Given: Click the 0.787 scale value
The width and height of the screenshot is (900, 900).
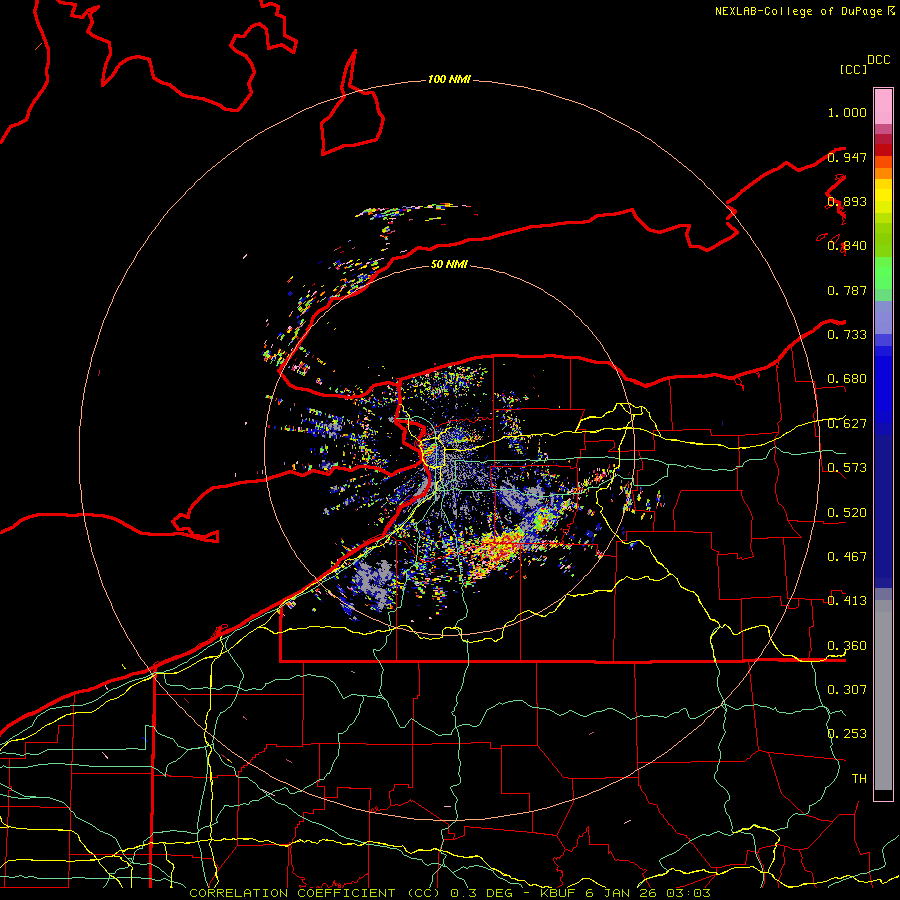Looking at the screenshot, I should 847,290.
